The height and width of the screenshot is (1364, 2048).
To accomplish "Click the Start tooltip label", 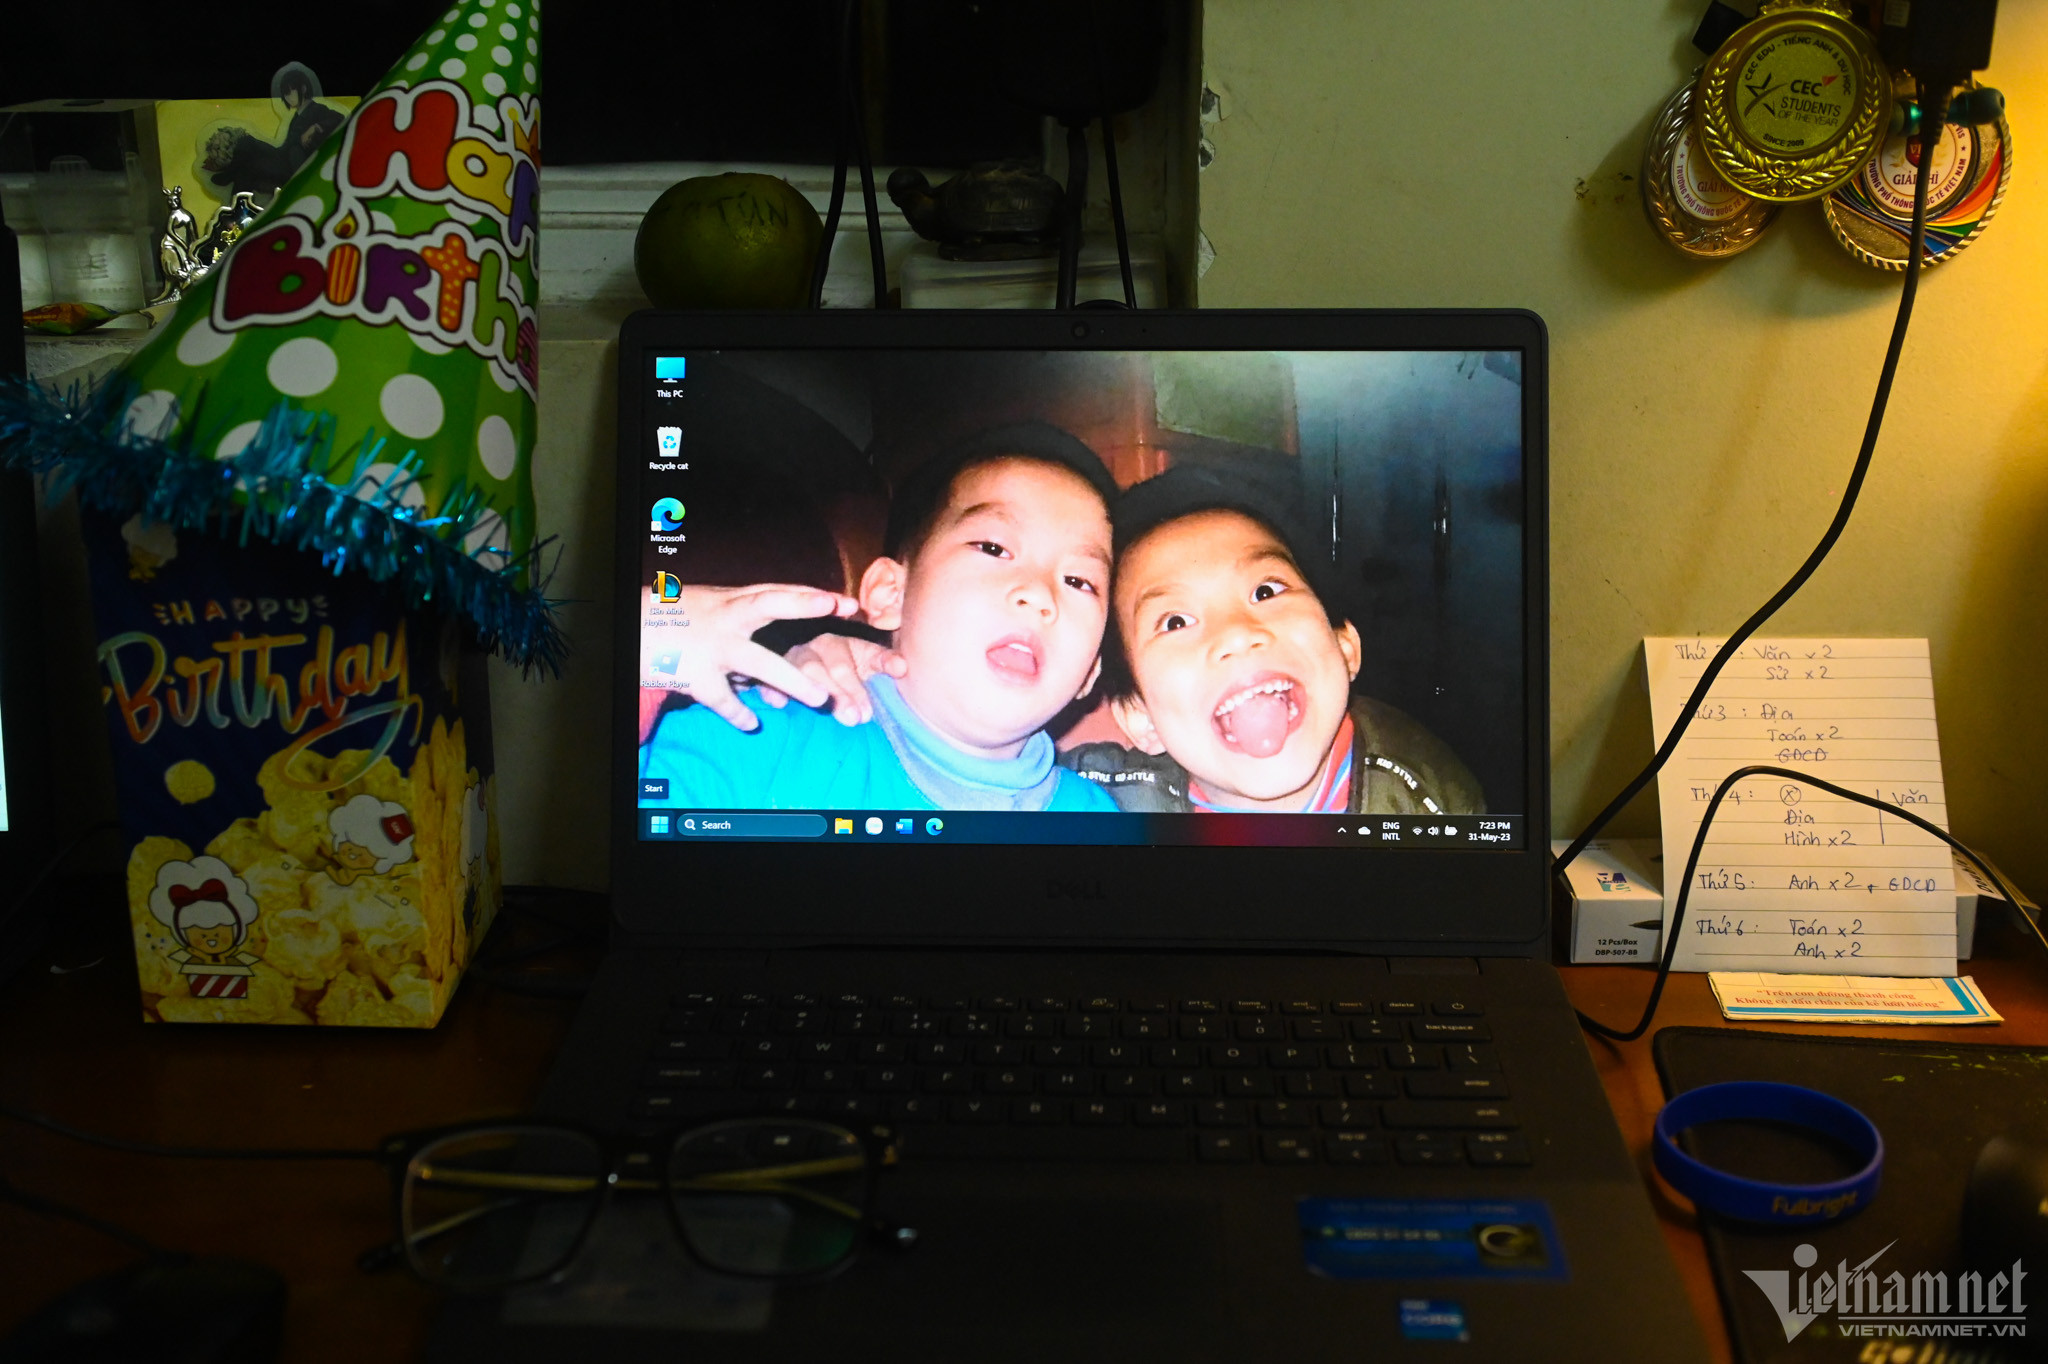I will pyautogui.click(x=654, y=789).
